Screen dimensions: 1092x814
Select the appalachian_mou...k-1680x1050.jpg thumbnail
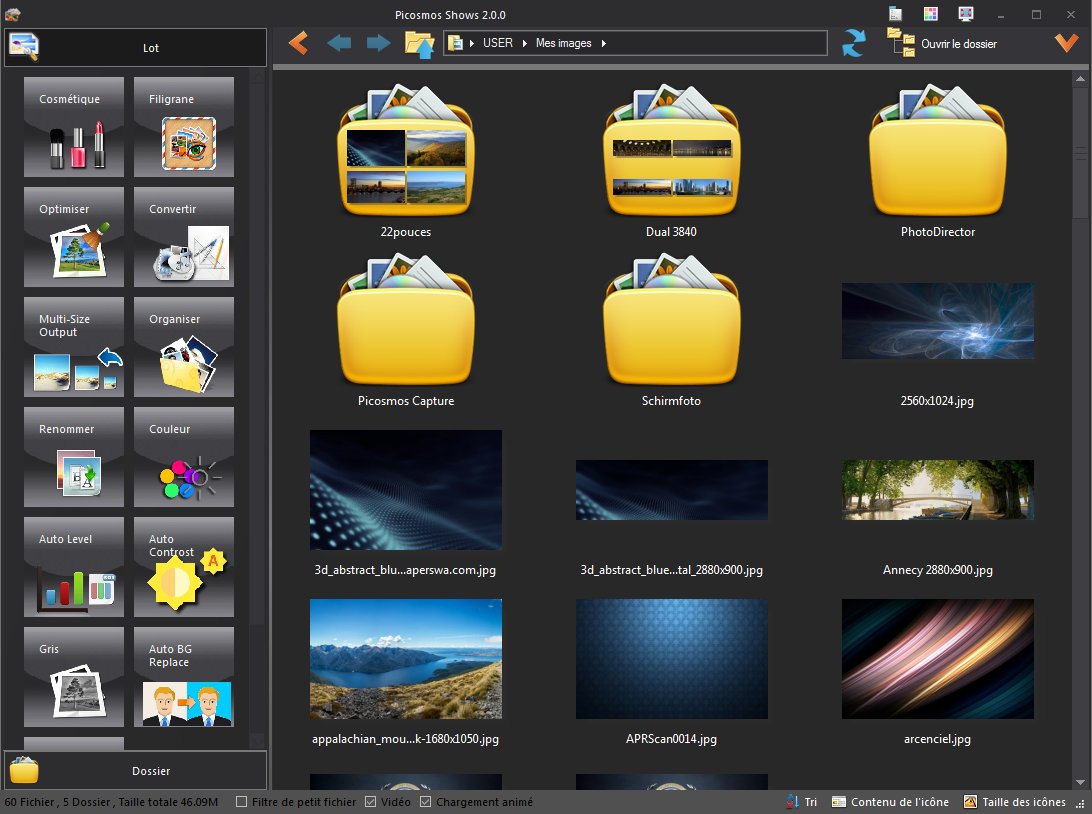405,659
